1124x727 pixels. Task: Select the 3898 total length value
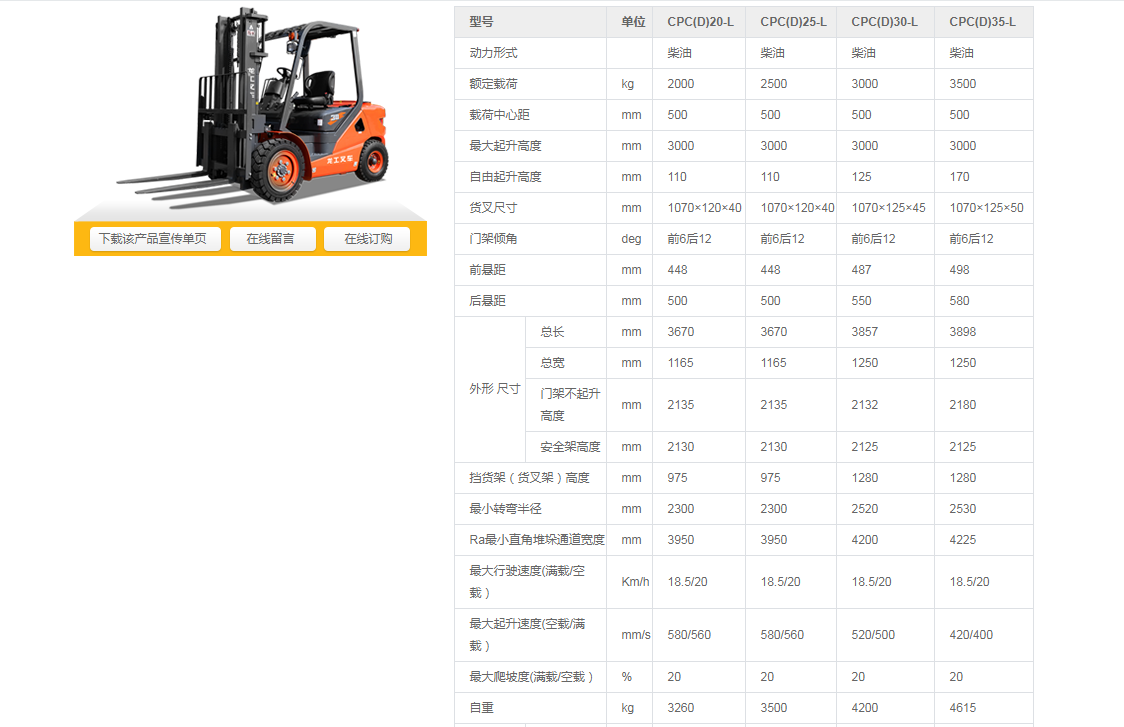pyautogui.click(x=963, y=332)
